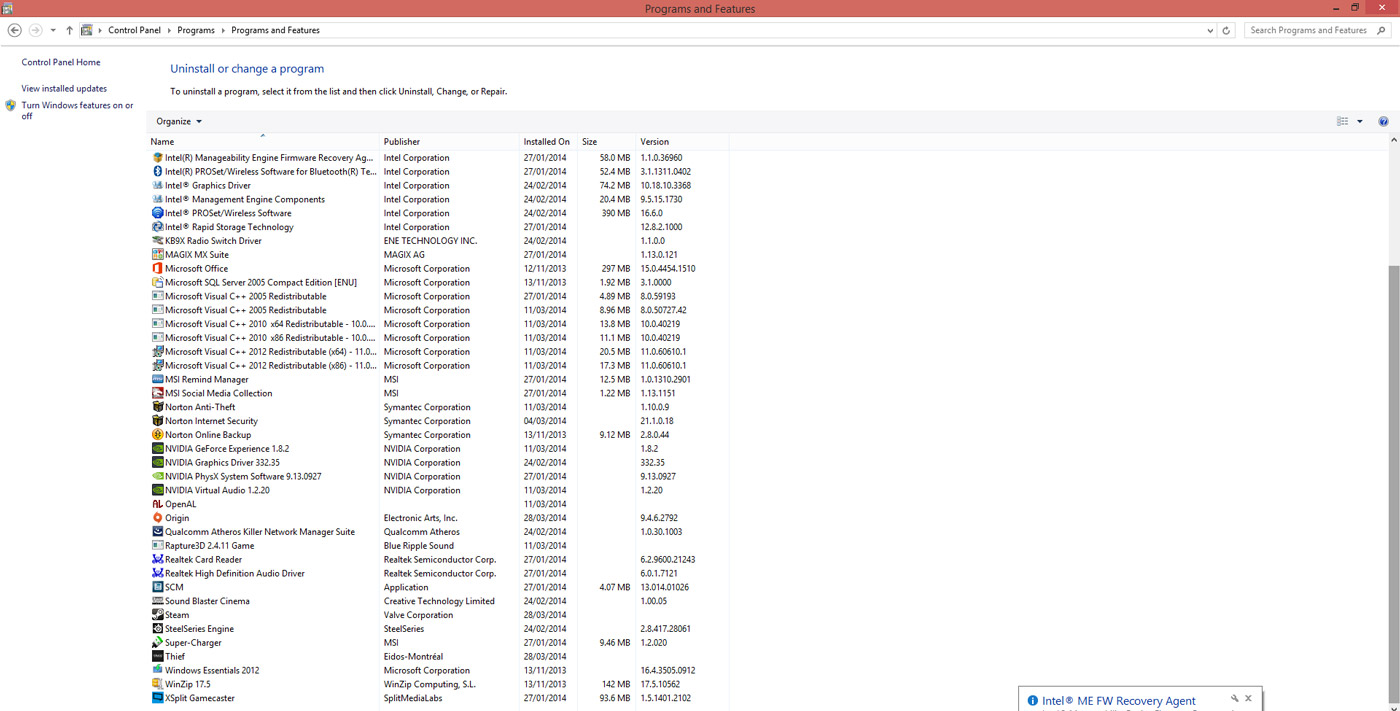The width and height of the screenshot is (1400, 711).
Task: Open Control Panel Home link
Action: point(61,62)
